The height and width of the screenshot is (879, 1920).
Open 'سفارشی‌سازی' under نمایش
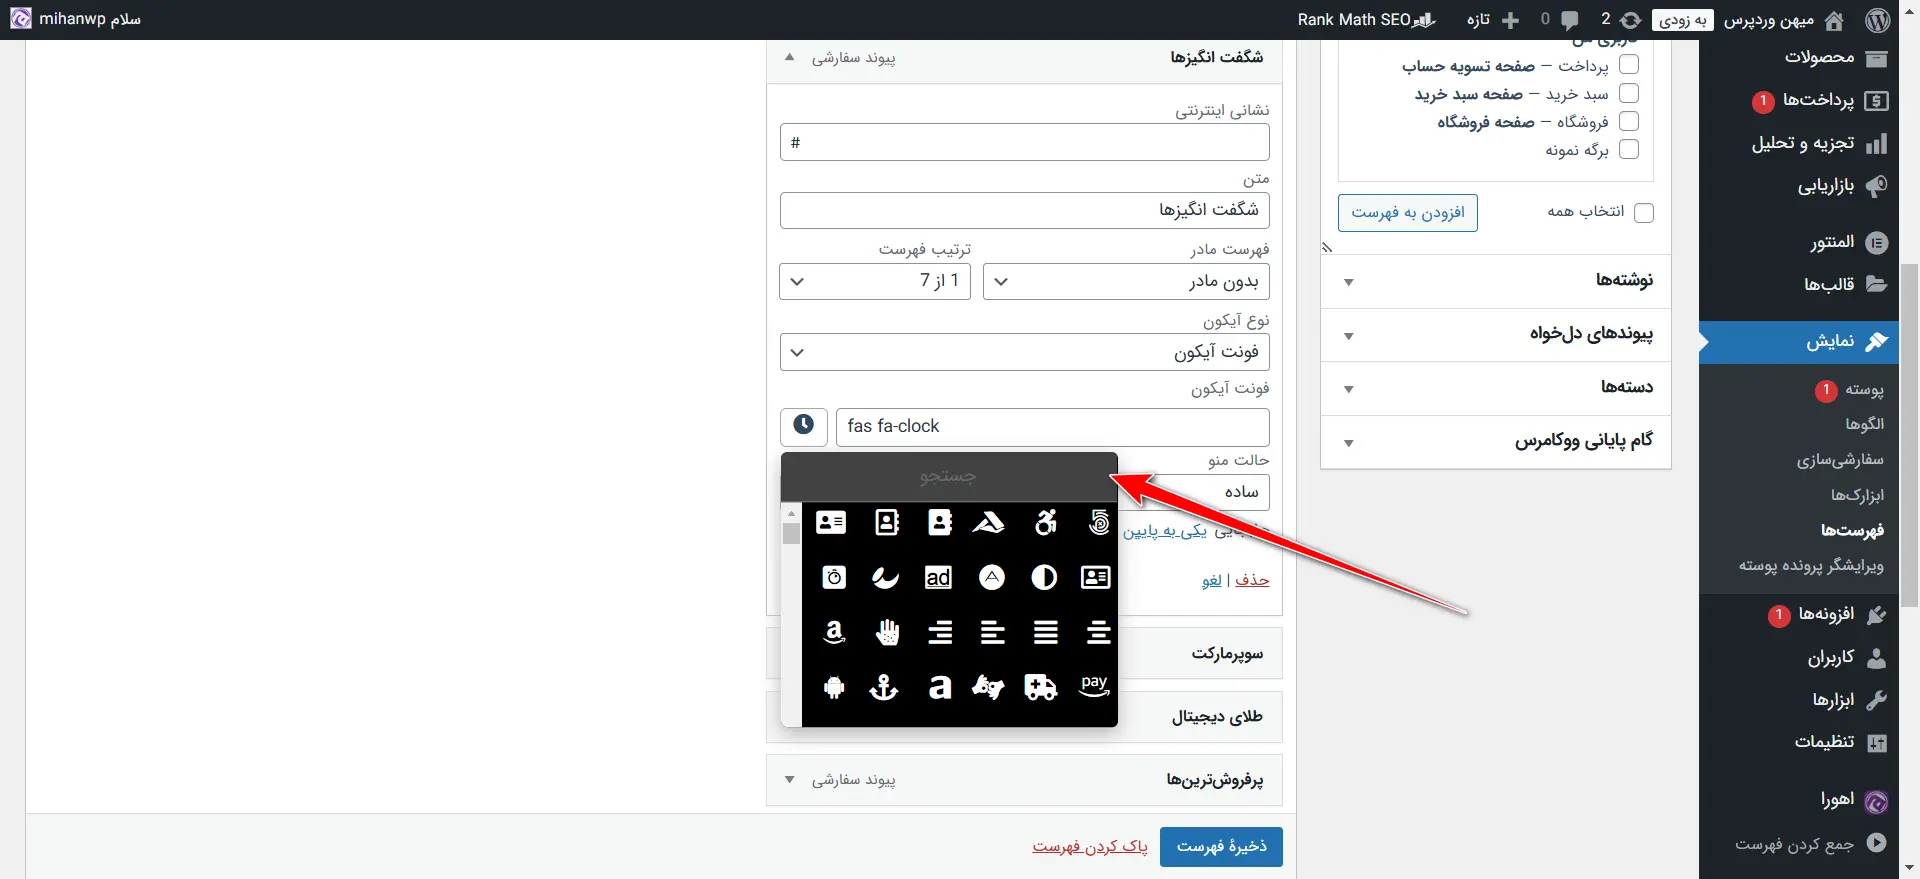click(1840, 460)
